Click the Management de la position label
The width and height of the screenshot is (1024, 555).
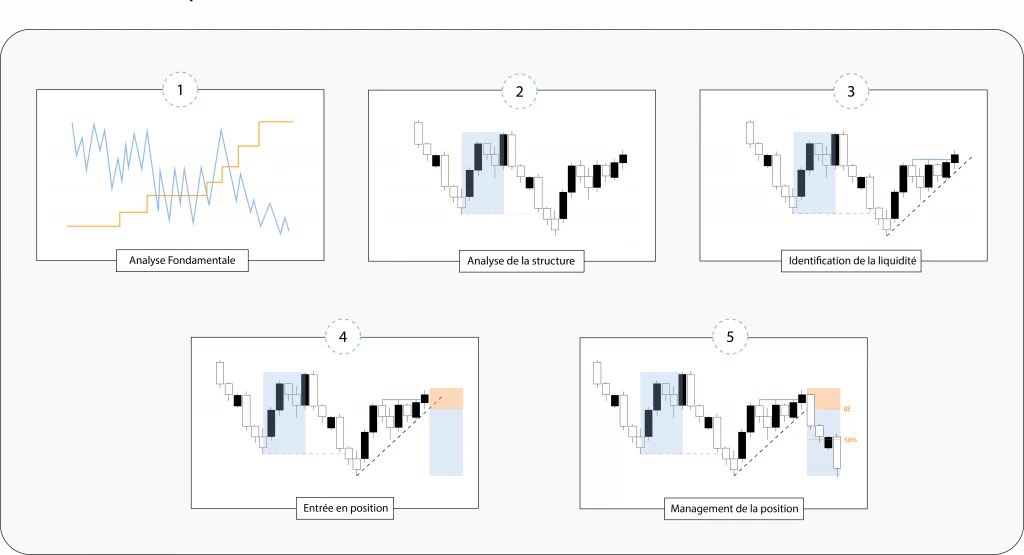pyautogui.click(x=733, y=508)
